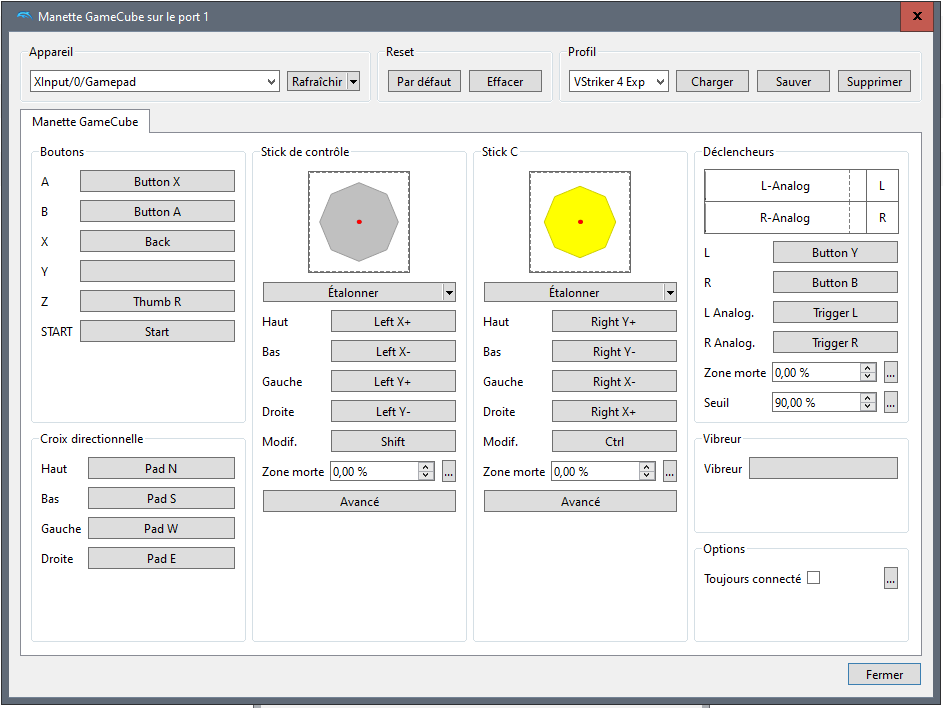The height and width of the screenshot is (708, 943).
Task: Click the yellow Stick C octagon preview
Action: 580,222
